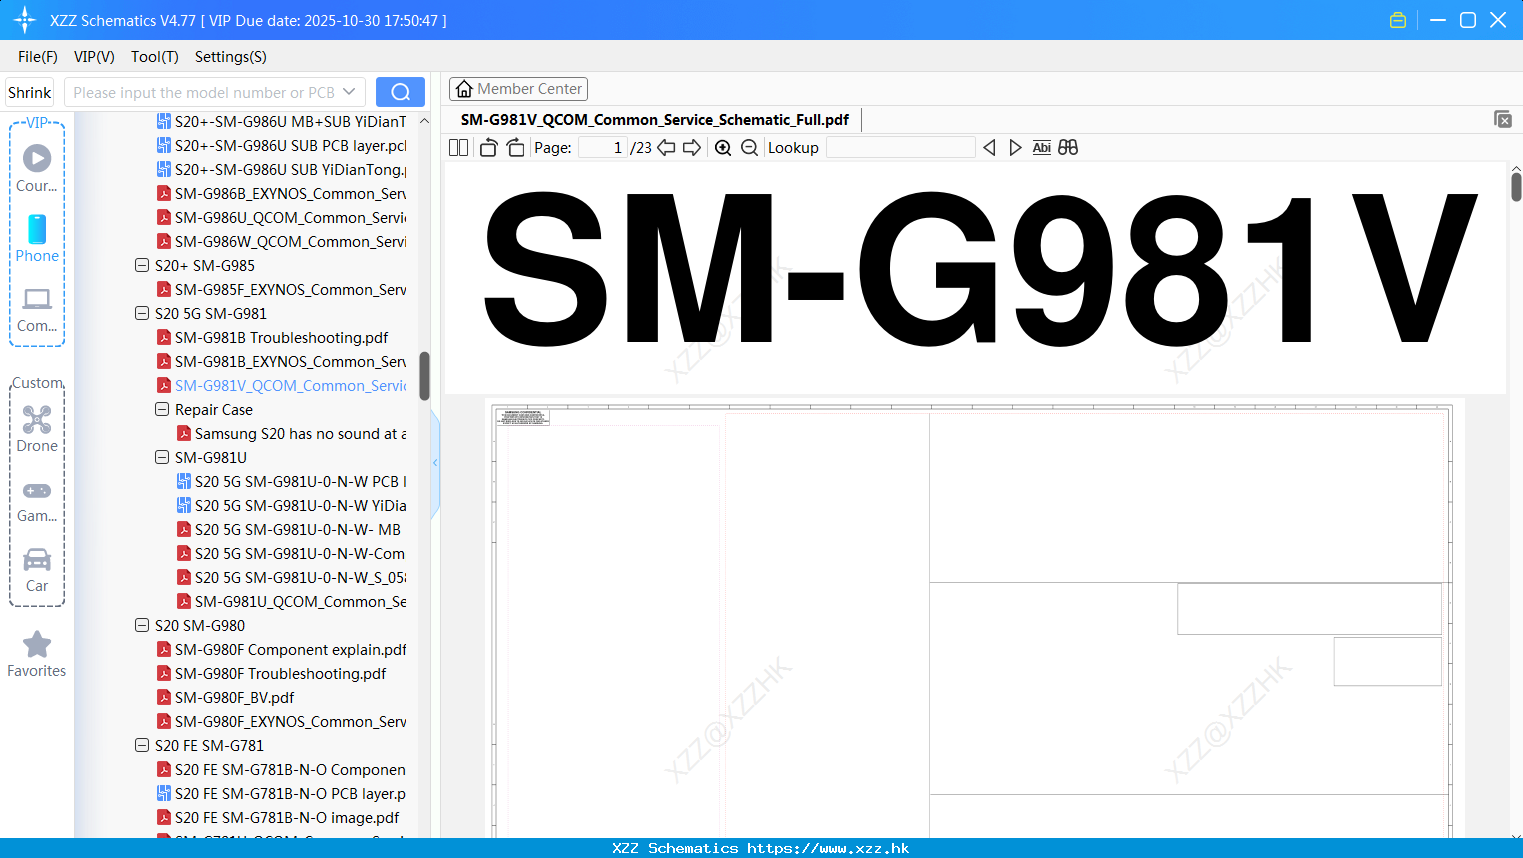Rotate page clockwise
This screenshot has width=1523, height=858.
click(515, 148)
